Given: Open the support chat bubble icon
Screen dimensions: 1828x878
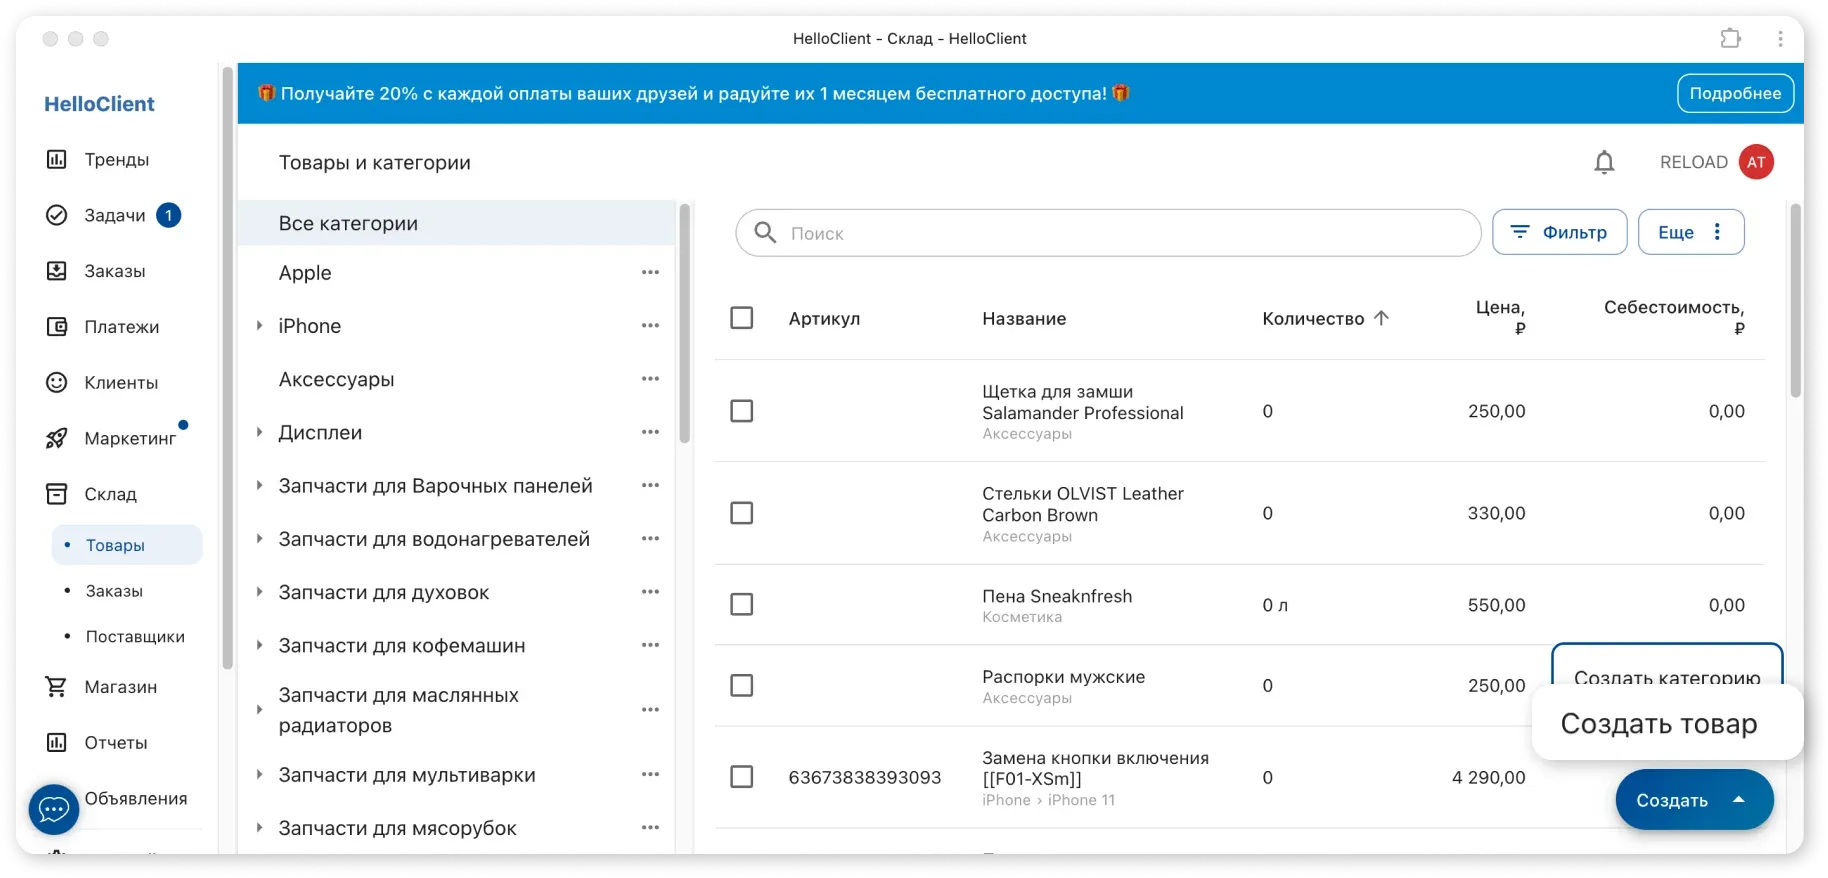Looking at the screenshot, I should [x=54, y=809].
